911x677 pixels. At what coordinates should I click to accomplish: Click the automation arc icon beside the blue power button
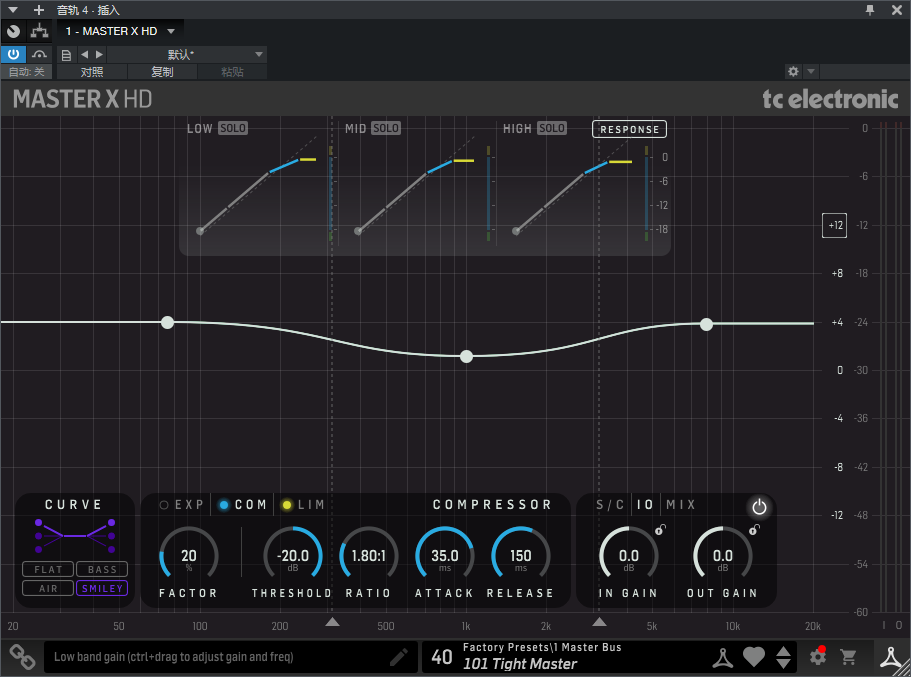[40, 55]
